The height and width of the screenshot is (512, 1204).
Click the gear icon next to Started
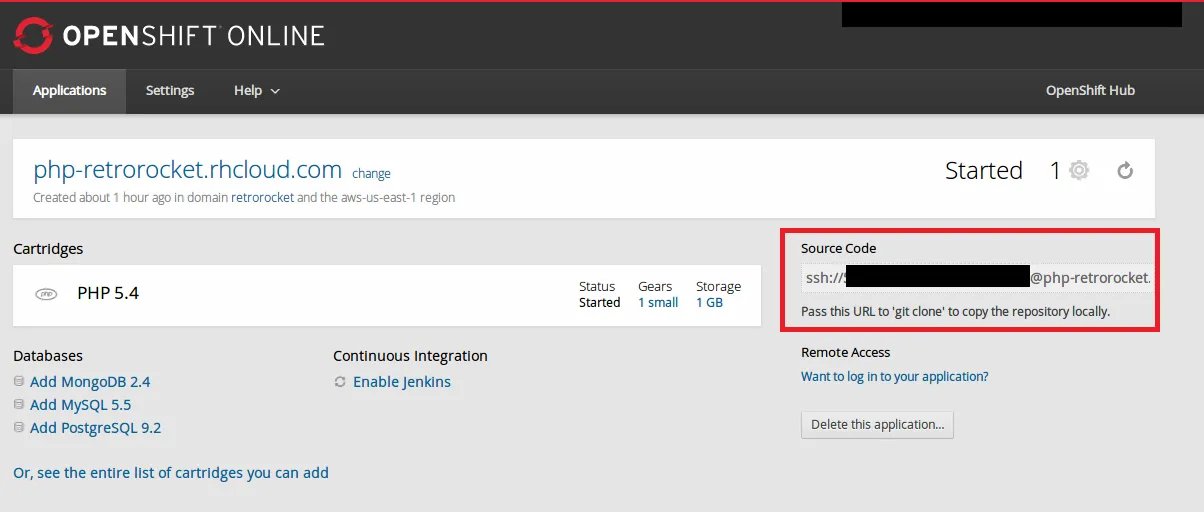tap(1078, 171)
